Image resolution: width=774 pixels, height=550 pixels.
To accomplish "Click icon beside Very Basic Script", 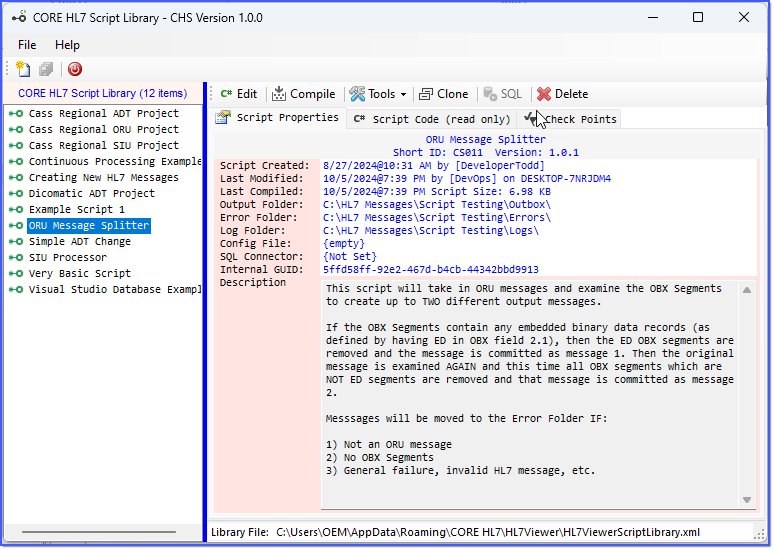I will tap(16, 274).
